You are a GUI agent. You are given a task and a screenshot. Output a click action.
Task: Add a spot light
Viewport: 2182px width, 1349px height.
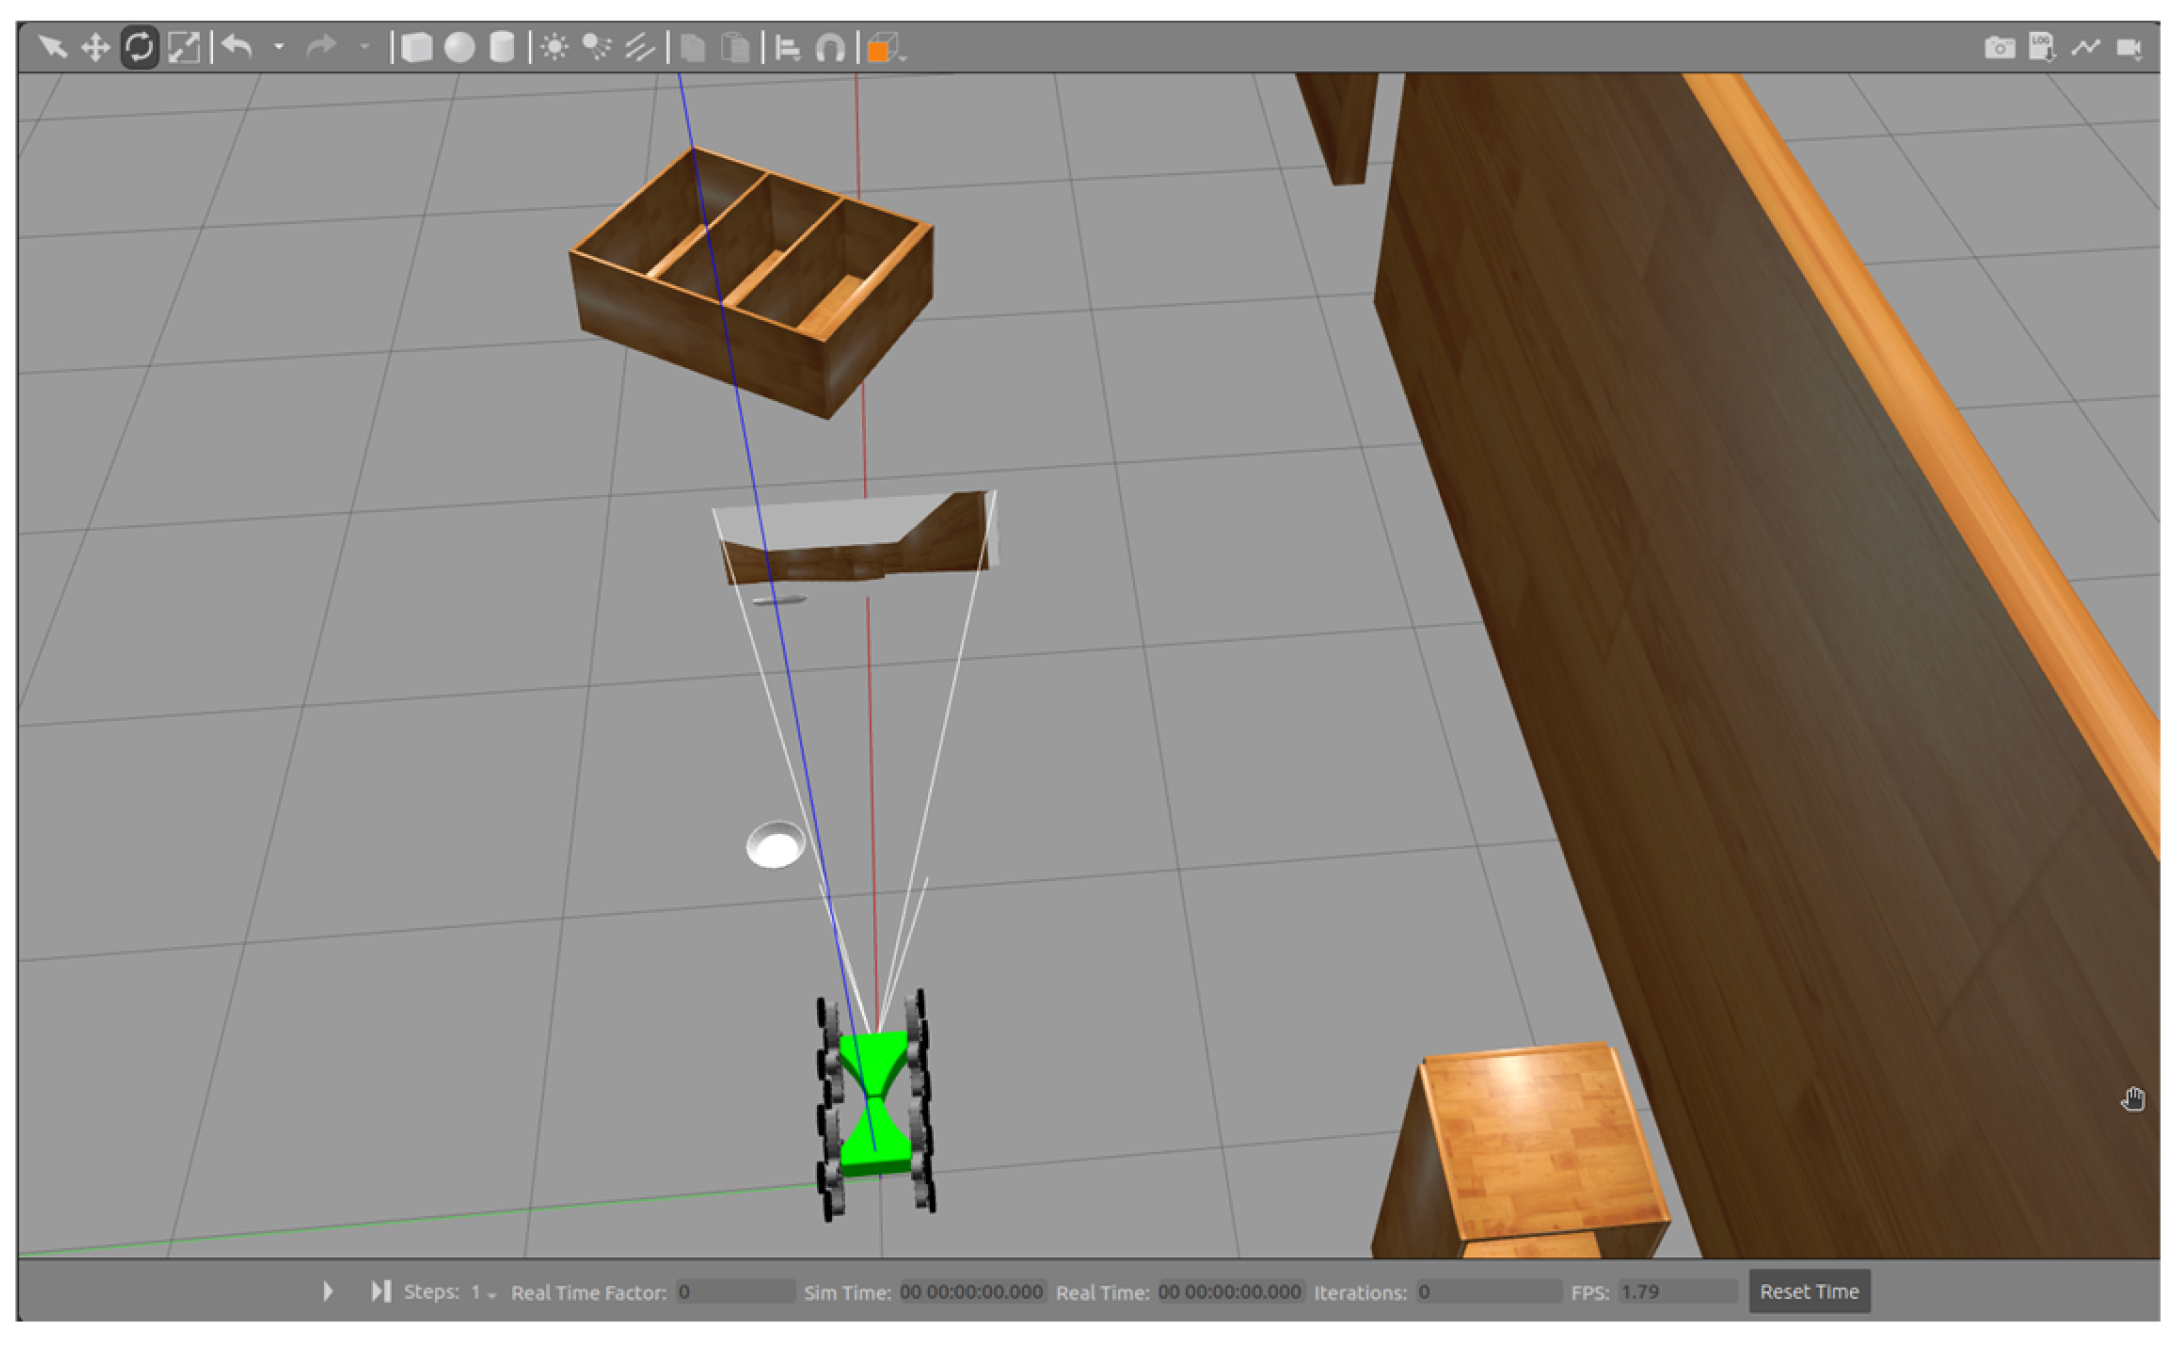[597, 47]
